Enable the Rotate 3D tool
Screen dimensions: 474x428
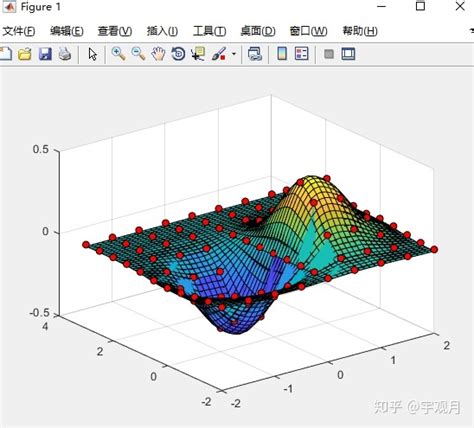pos(178,54)
